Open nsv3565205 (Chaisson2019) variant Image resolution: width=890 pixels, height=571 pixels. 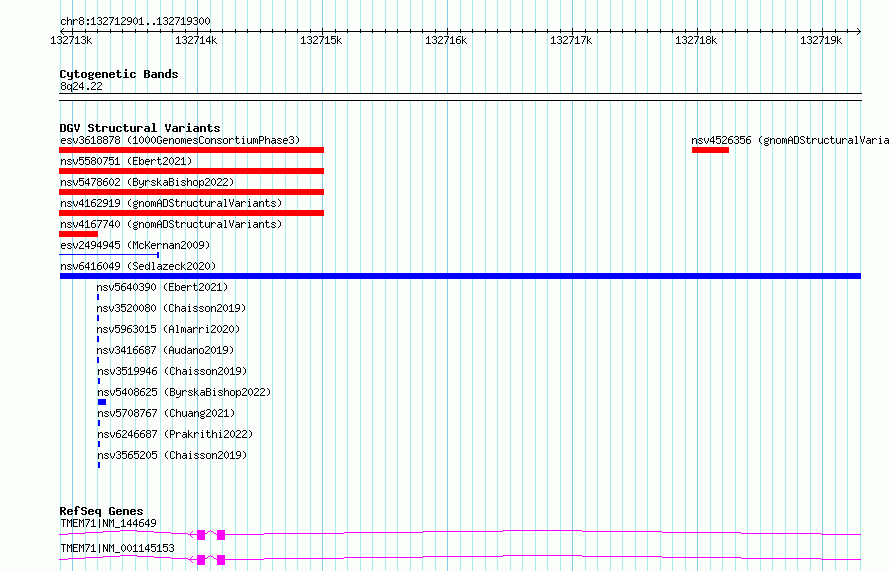coord(172,455)
